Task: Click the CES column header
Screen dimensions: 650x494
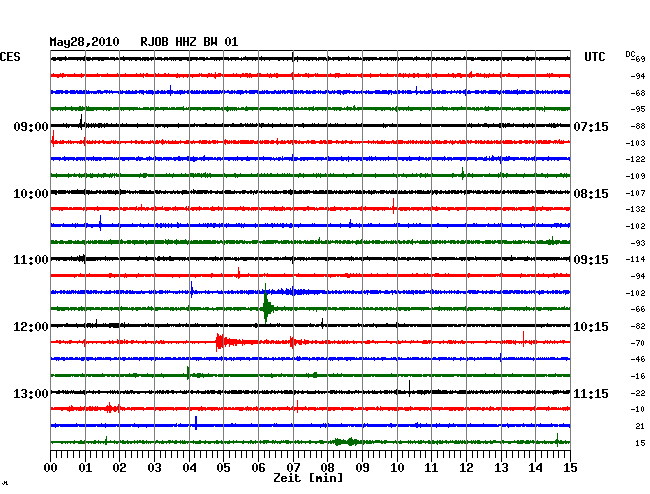Action: (10, 57)
